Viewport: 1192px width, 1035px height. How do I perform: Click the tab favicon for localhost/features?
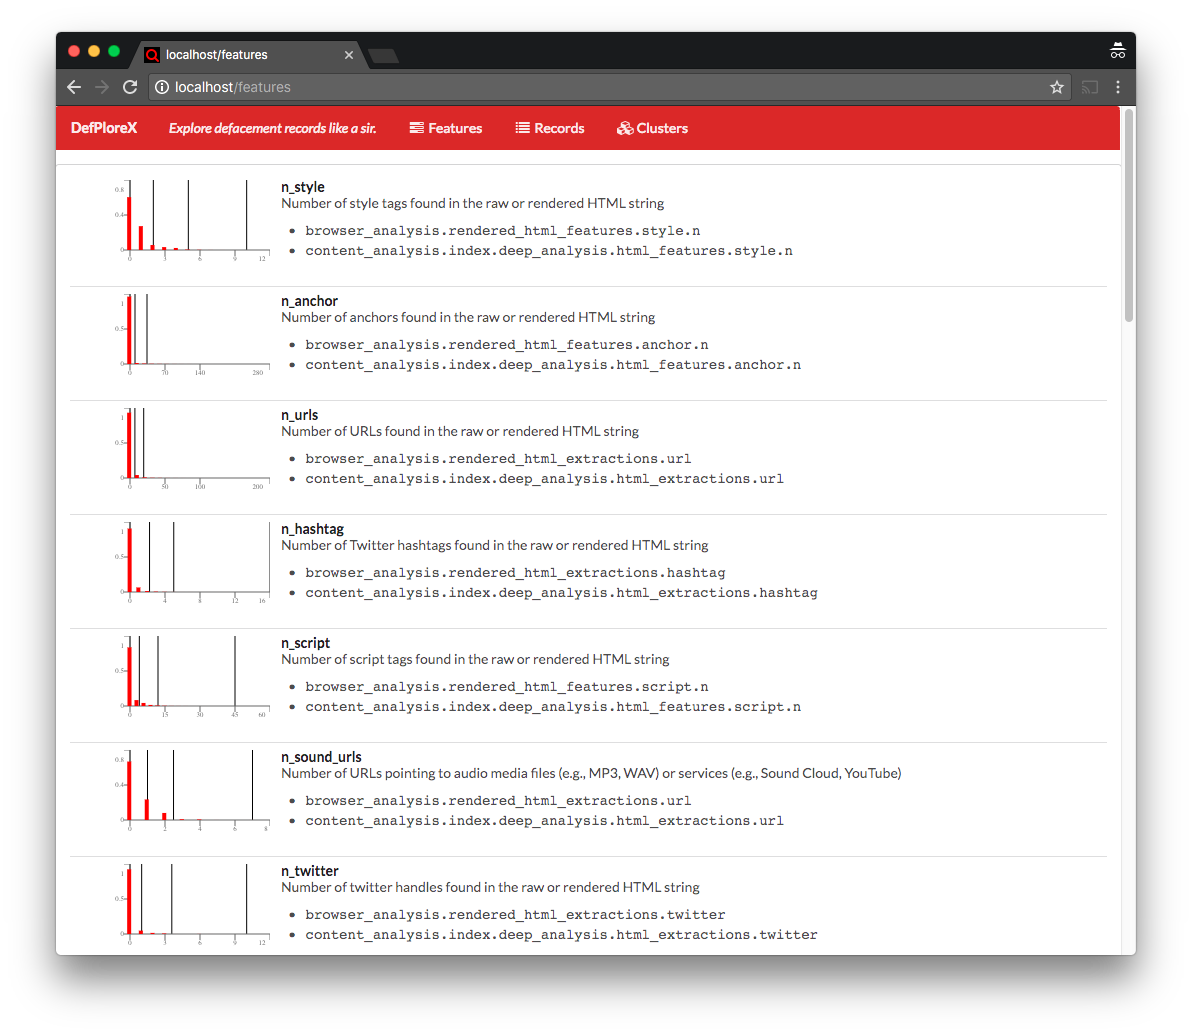coord(152,55)
